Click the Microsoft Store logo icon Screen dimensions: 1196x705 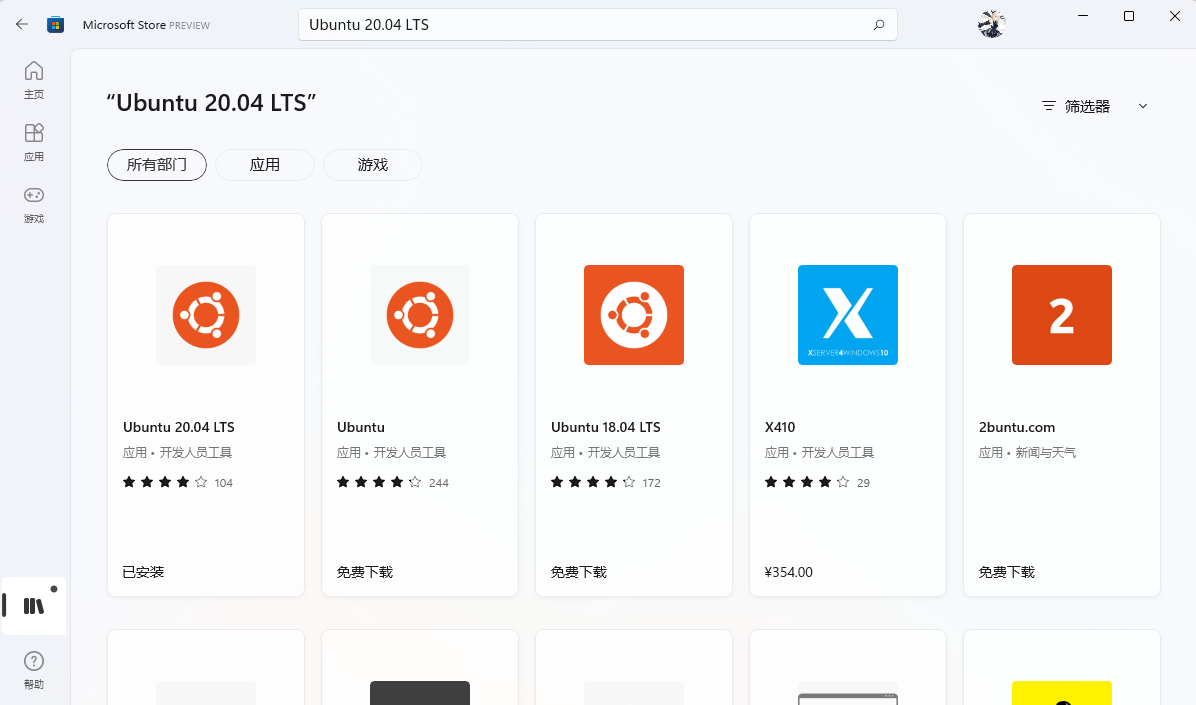pos(56,24)
